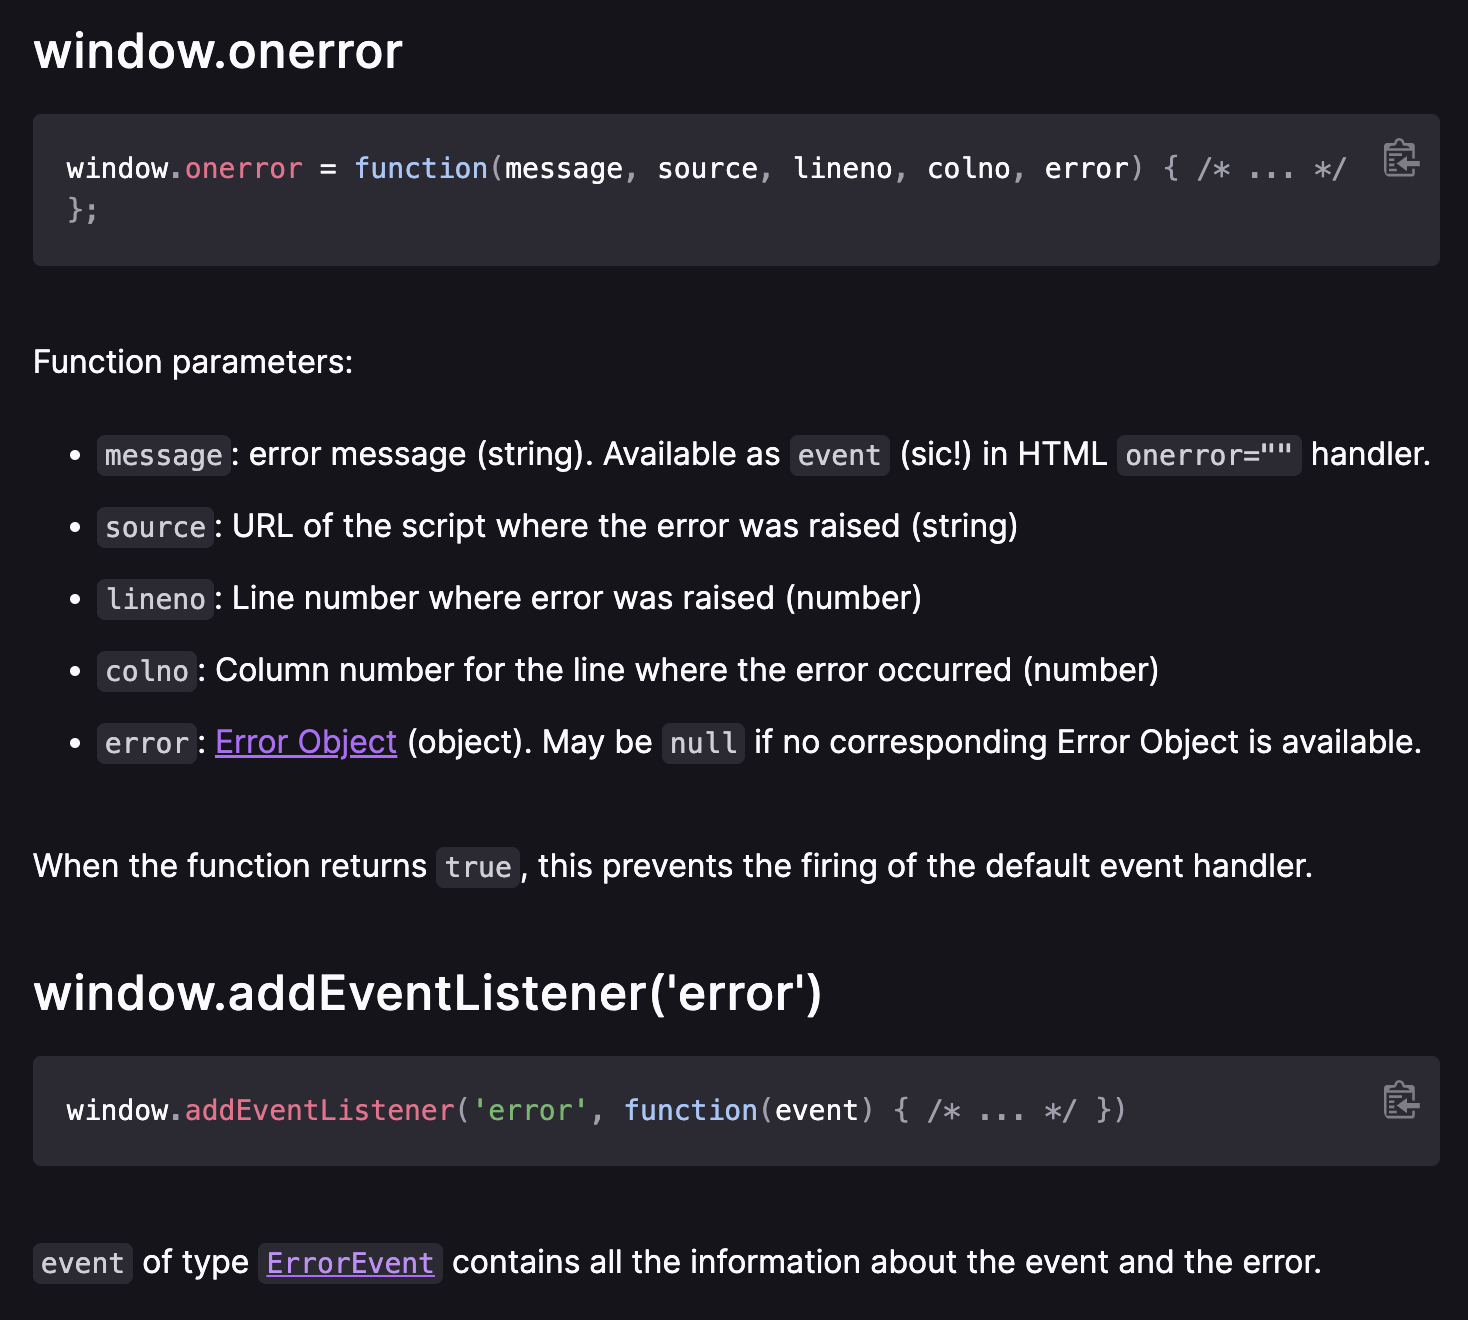Click addEventListener method in second code block

pyautogui.click(x=320, y=1110)
